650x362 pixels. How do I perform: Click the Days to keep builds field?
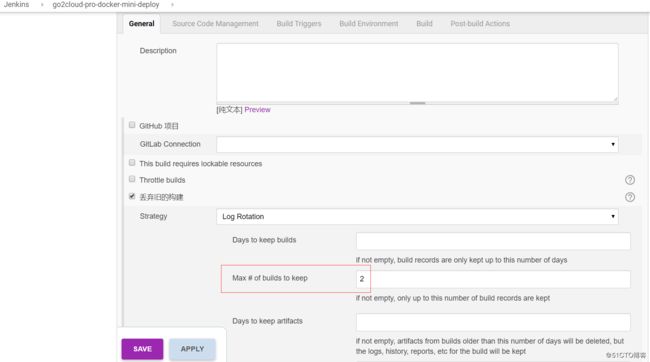(493, 241)
